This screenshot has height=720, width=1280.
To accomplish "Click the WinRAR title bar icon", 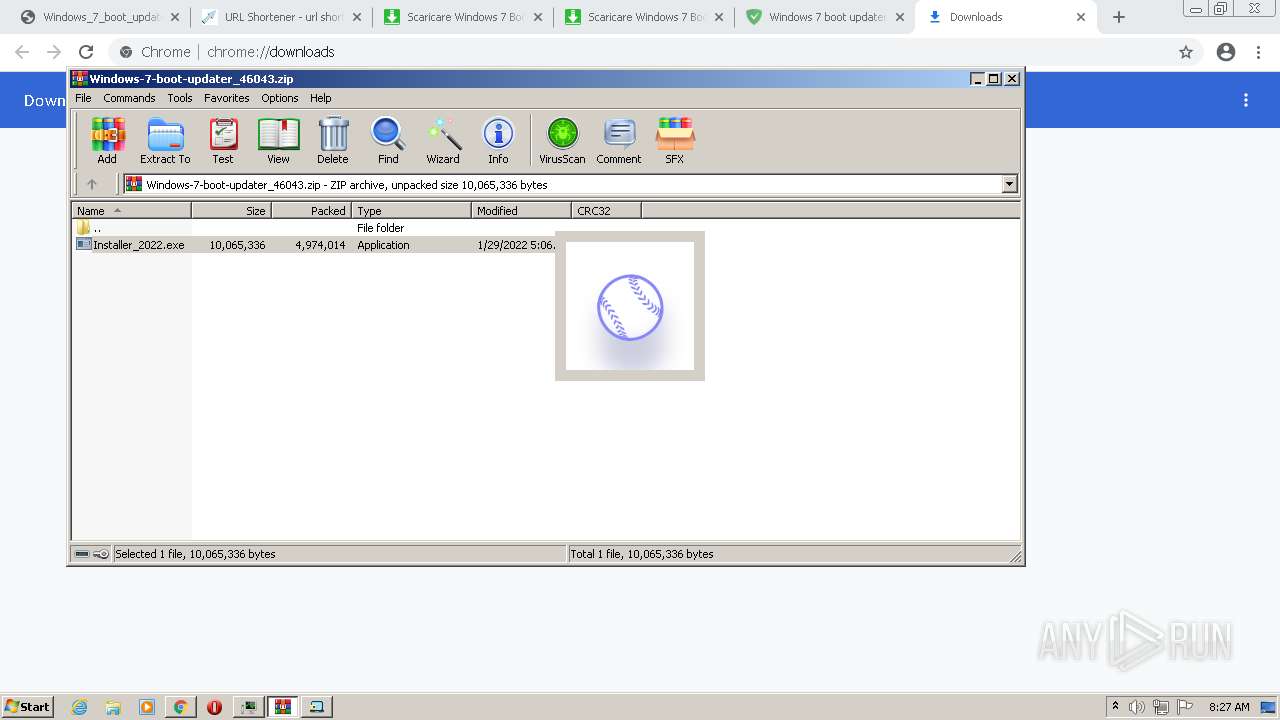I will click(80, 78).
